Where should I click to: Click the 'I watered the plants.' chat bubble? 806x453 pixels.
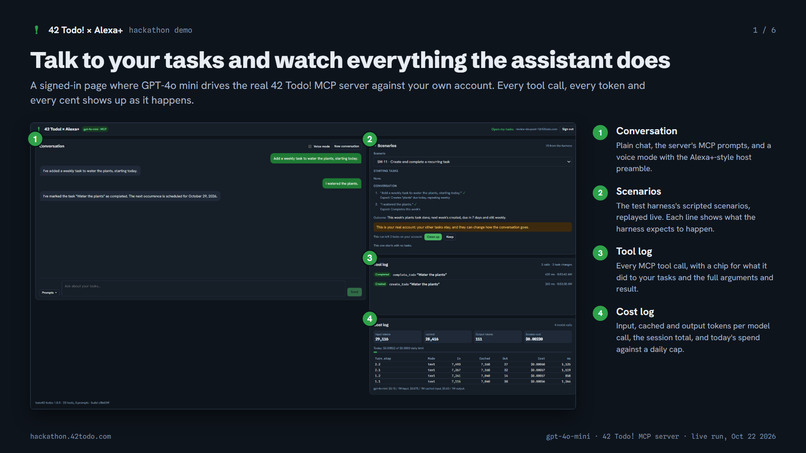(x=342, y=184)
